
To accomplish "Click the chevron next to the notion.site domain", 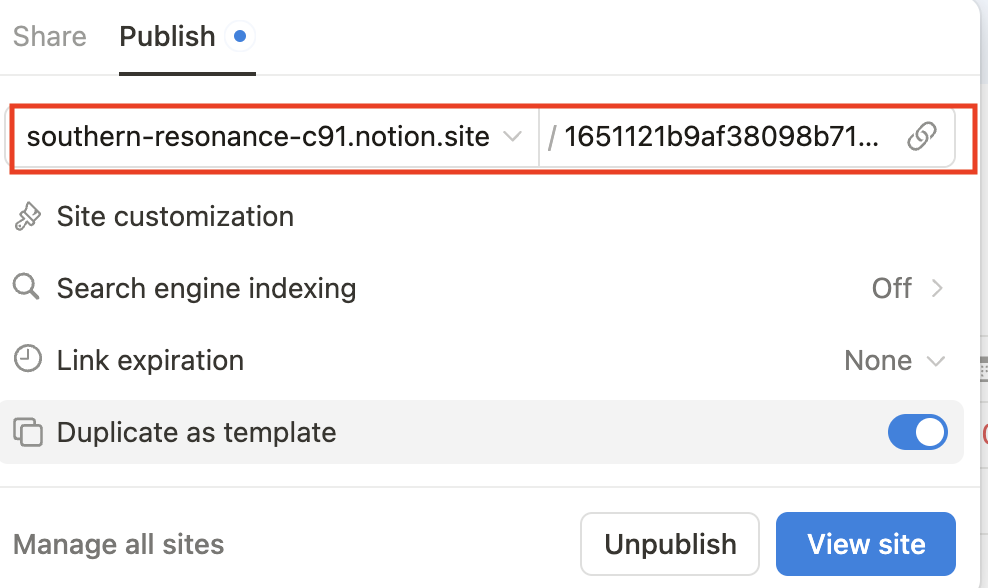I will coord(512,137).
